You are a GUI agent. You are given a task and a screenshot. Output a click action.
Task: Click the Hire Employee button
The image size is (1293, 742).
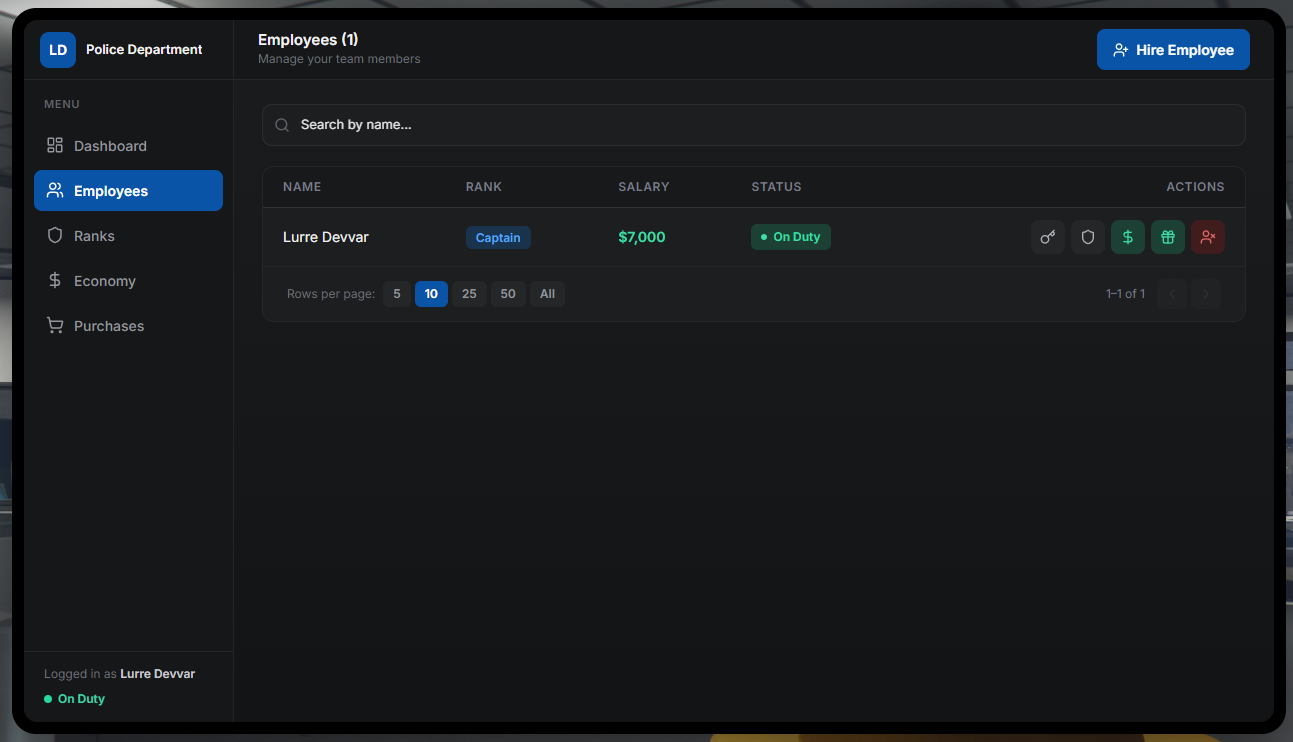(x=1173, y=50)
